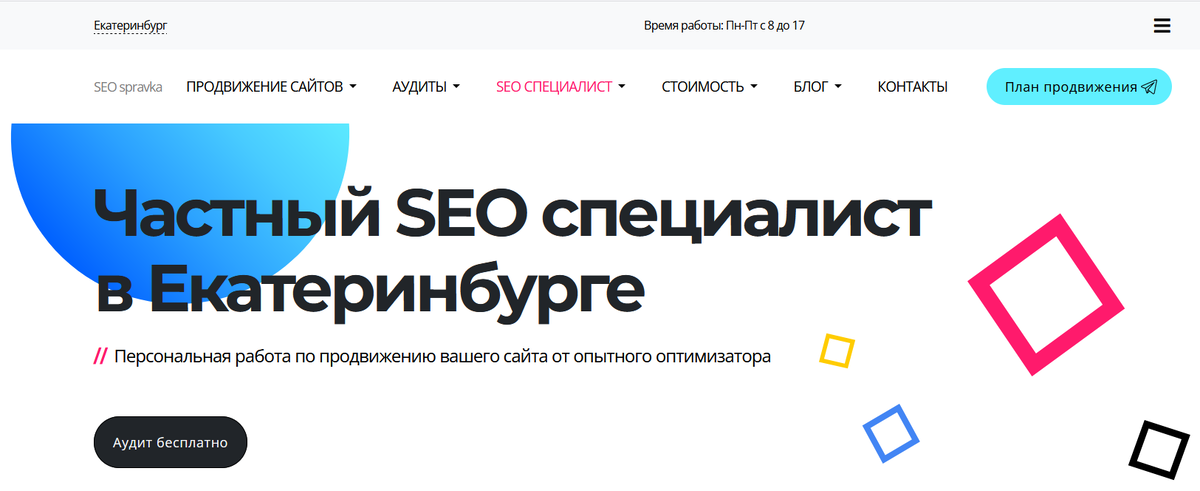Click the paper plane icon in plan button
The height and width of the screenshot is (491, 1200).
[x=1149, y=87]
